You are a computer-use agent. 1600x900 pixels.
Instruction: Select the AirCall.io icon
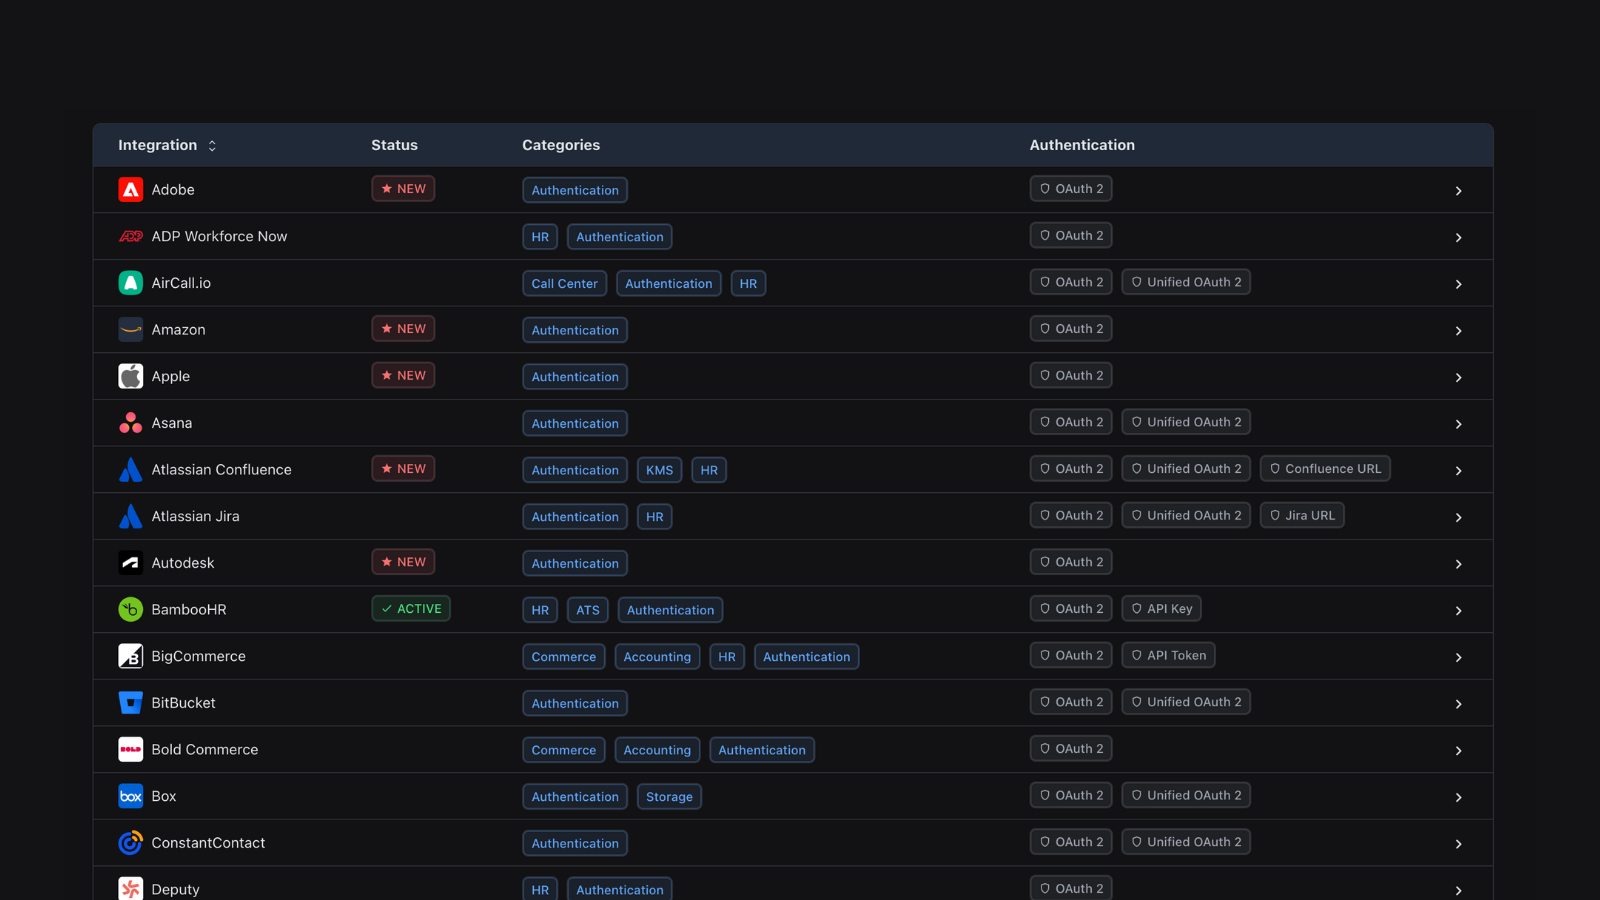tap(130, 282)
